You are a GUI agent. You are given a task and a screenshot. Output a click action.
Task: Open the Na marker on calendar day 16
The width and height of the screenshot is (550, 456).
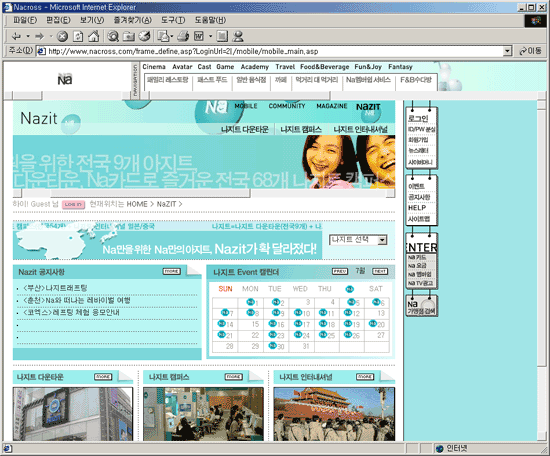[272, 323]
